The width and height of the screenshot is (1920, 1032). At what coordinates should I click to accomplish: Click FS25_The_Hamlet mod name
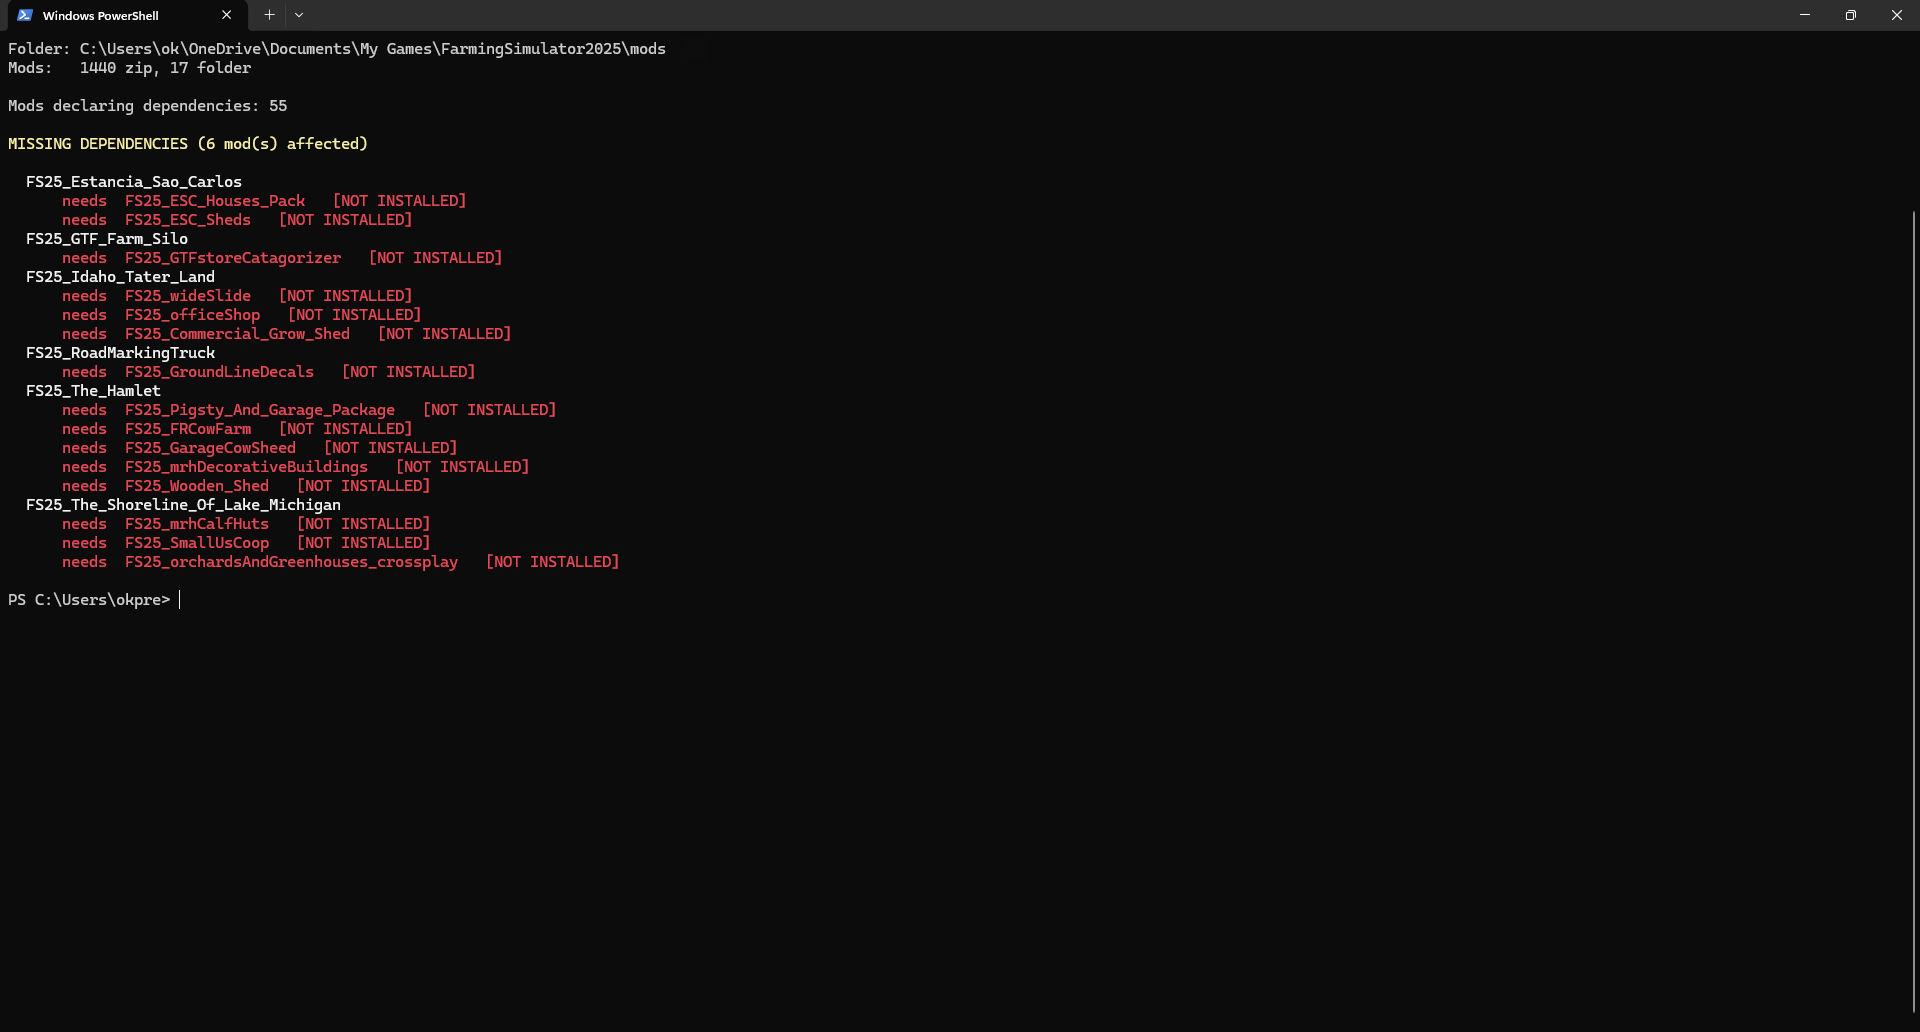click(93, 391)
